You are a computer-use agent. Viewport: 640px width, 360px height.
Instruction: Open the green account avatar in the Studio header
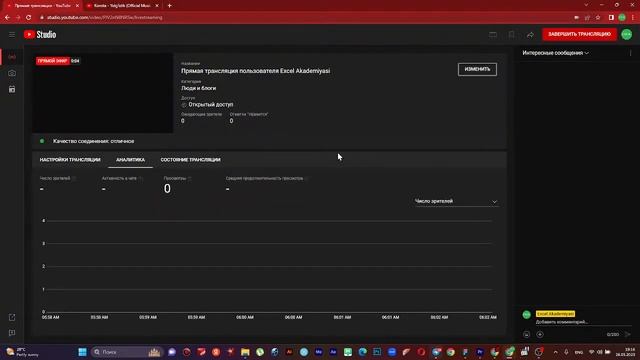(x=627, y=34)
